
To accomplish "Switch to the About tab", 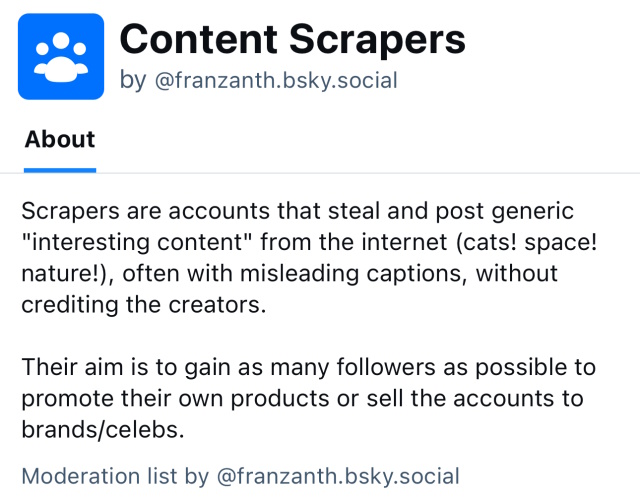I will 60,139.
